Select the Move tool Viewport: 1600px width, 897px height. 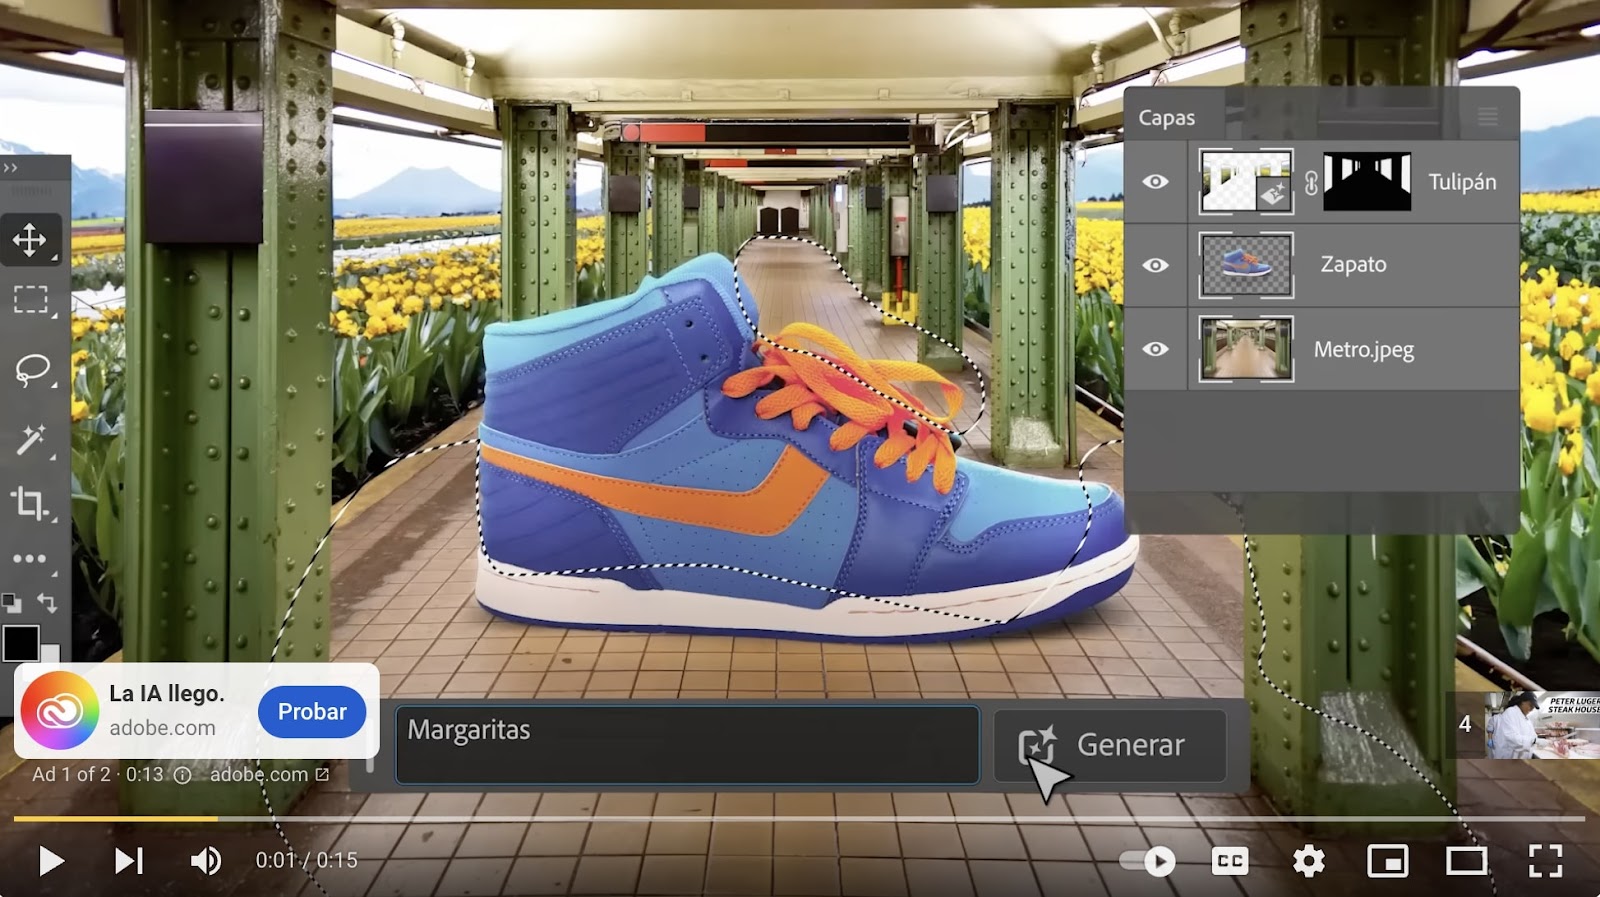point(30,240)
